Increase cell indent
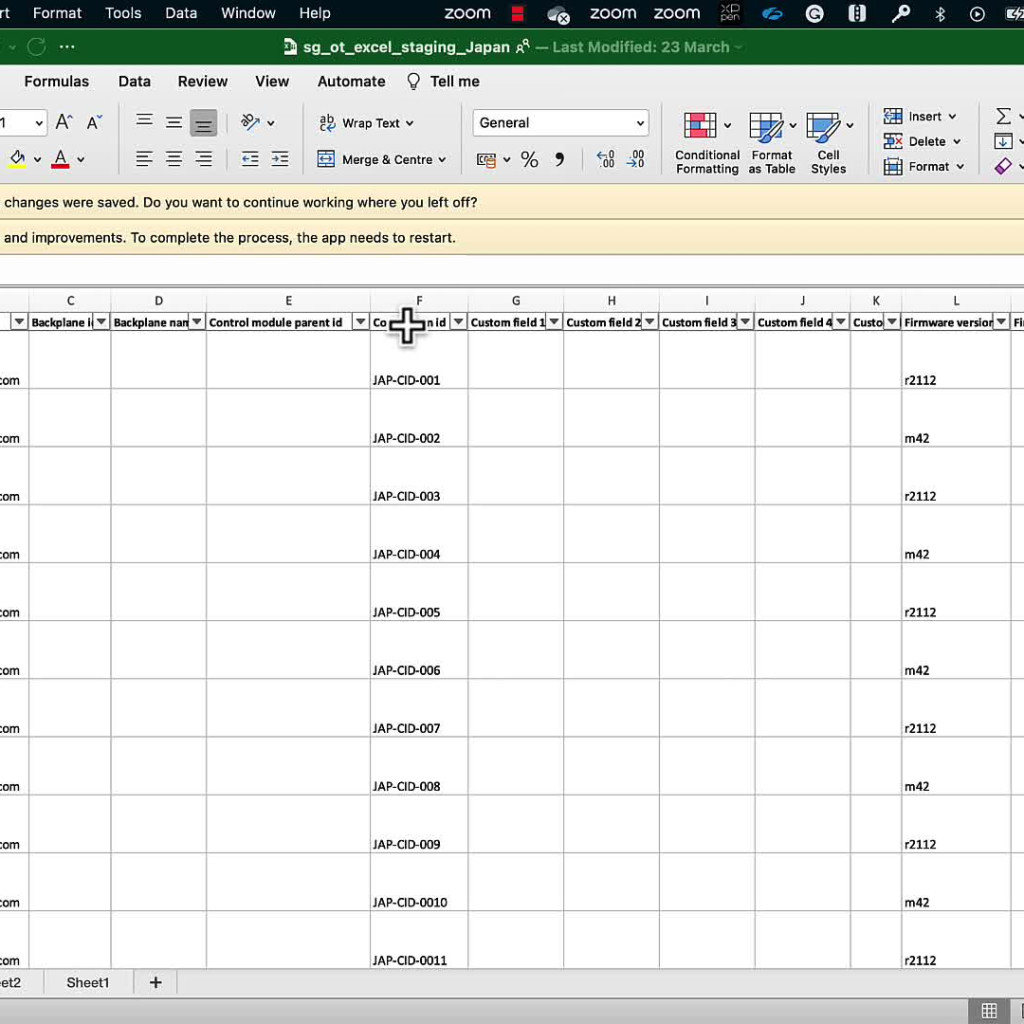This screenshot has width=1024, height=1024. point(280,159)
